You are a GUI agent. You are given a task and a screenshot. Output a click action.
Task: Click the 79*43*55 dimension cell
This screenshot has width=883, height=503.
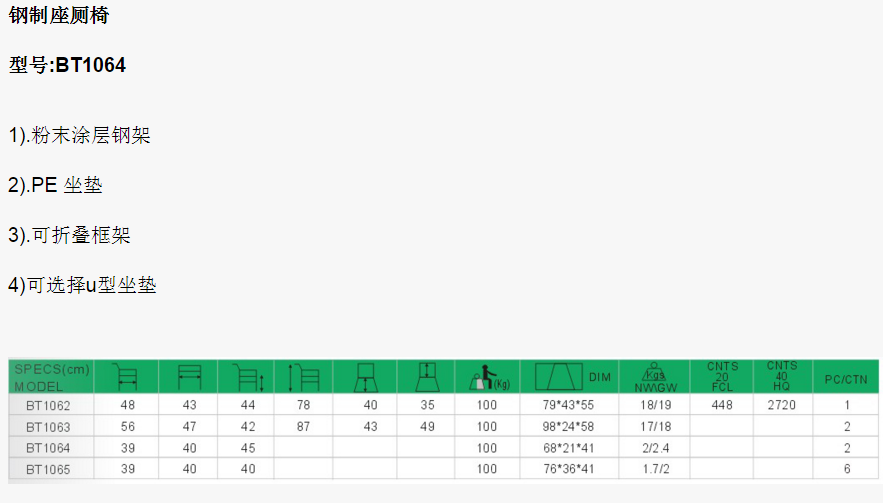pyautogui.click(x=568, y=406)
